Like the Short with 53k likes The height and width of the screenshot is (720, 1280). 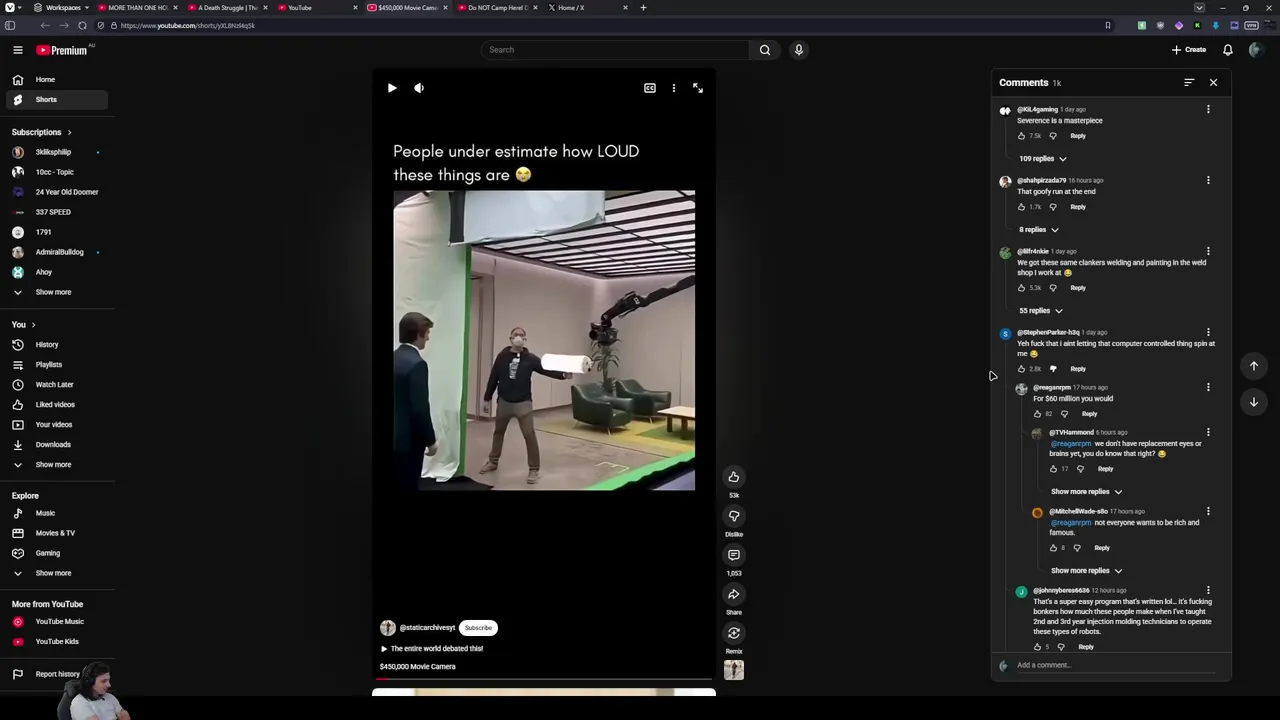point(734,477)
